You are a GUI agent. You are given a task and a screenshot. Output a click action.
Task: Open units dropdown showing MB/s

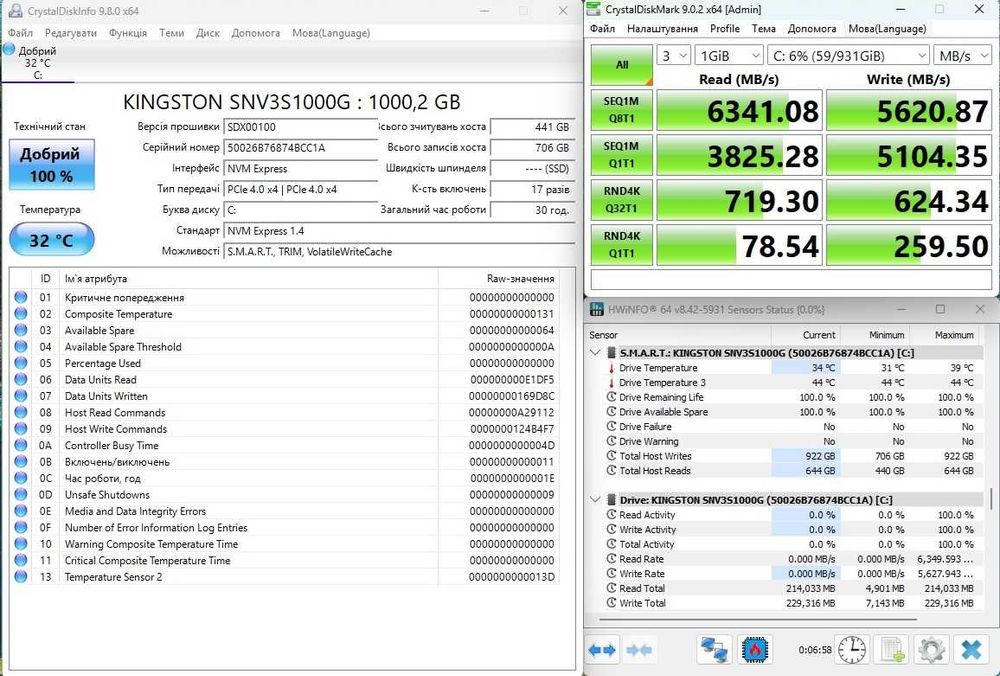[x=962, y=55]
